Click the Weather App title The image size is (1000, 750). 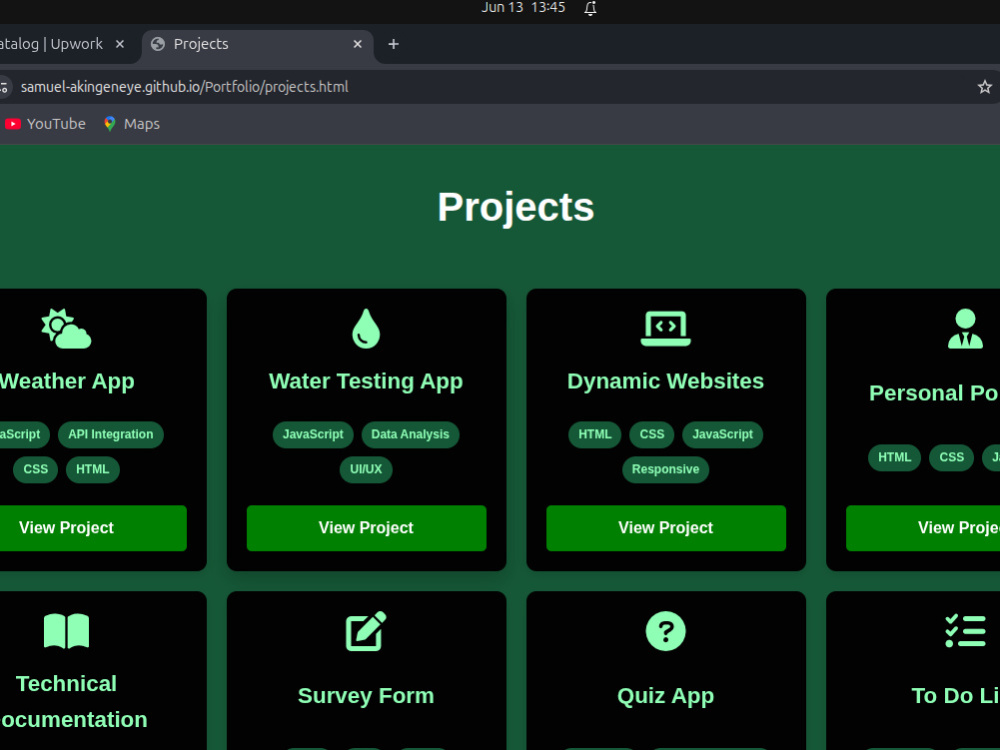tap(67, 381)
